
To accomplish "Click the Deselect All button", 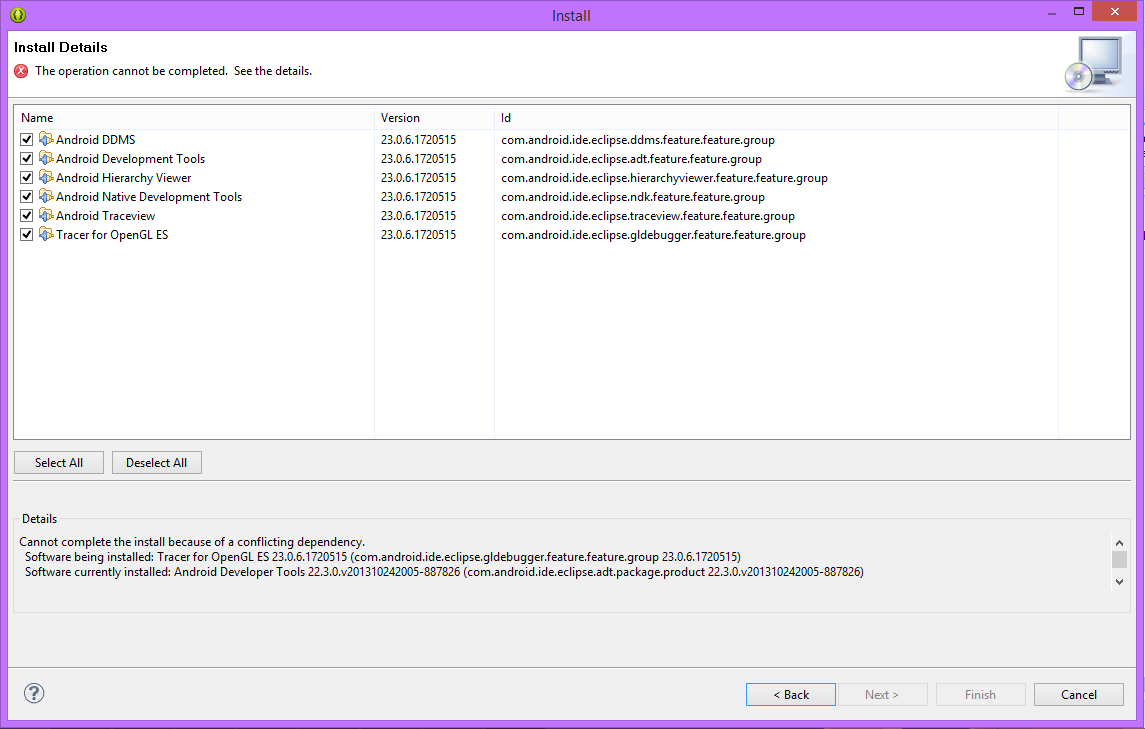I will [156, 462].
